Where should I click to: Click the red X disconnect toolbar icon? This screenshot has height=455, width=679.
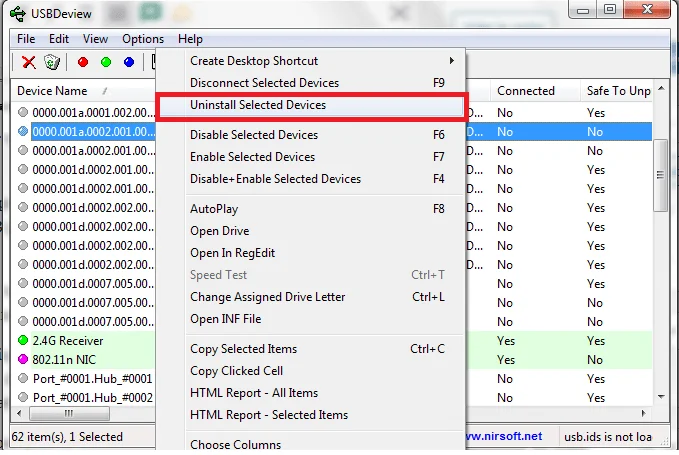pyautogui.click(x=29, y=62)
